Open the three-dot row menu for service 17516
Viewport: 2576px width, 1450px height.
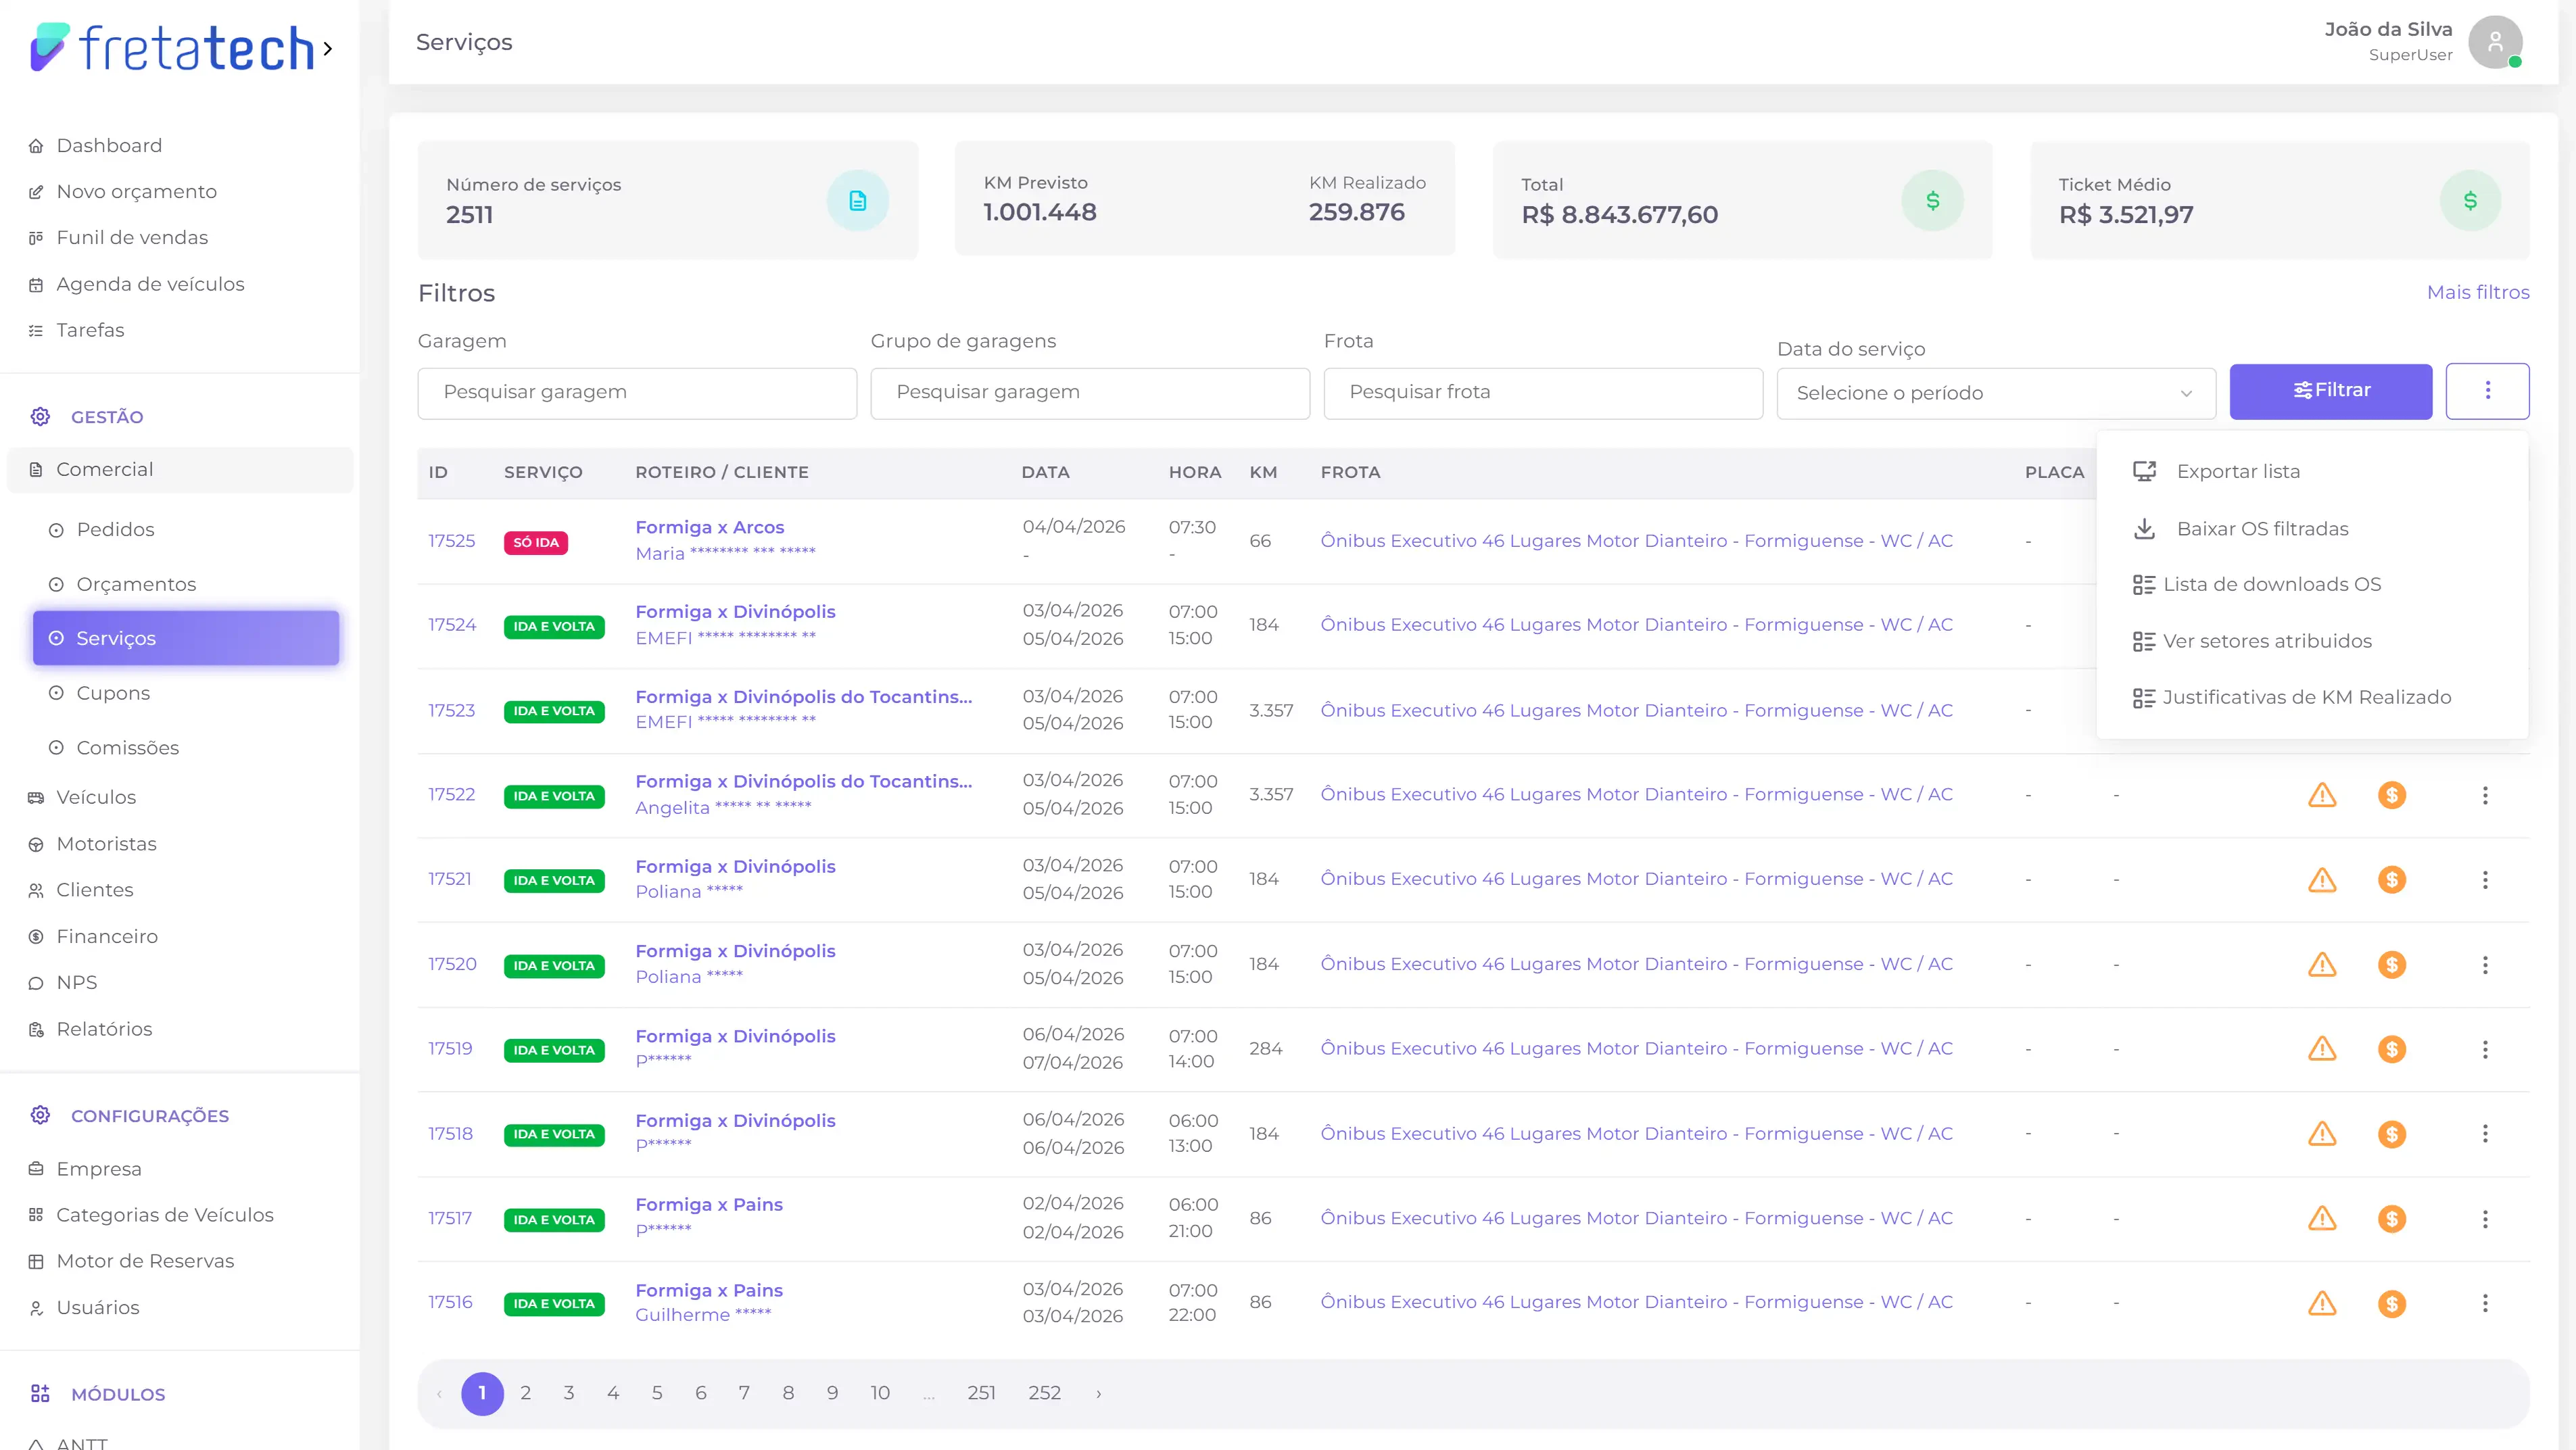point(2485,1303)
